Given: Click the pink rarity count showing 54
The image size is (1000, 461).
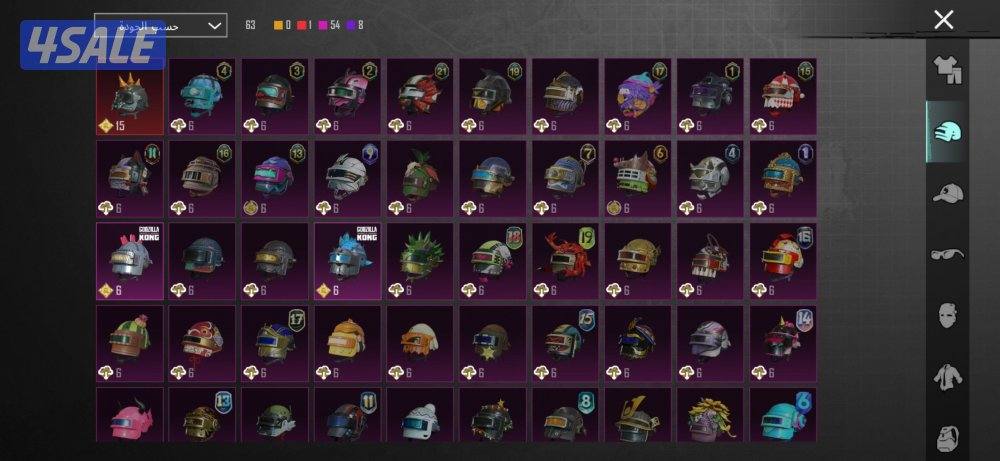Looking at the screenshot, I should pos(329,26).
